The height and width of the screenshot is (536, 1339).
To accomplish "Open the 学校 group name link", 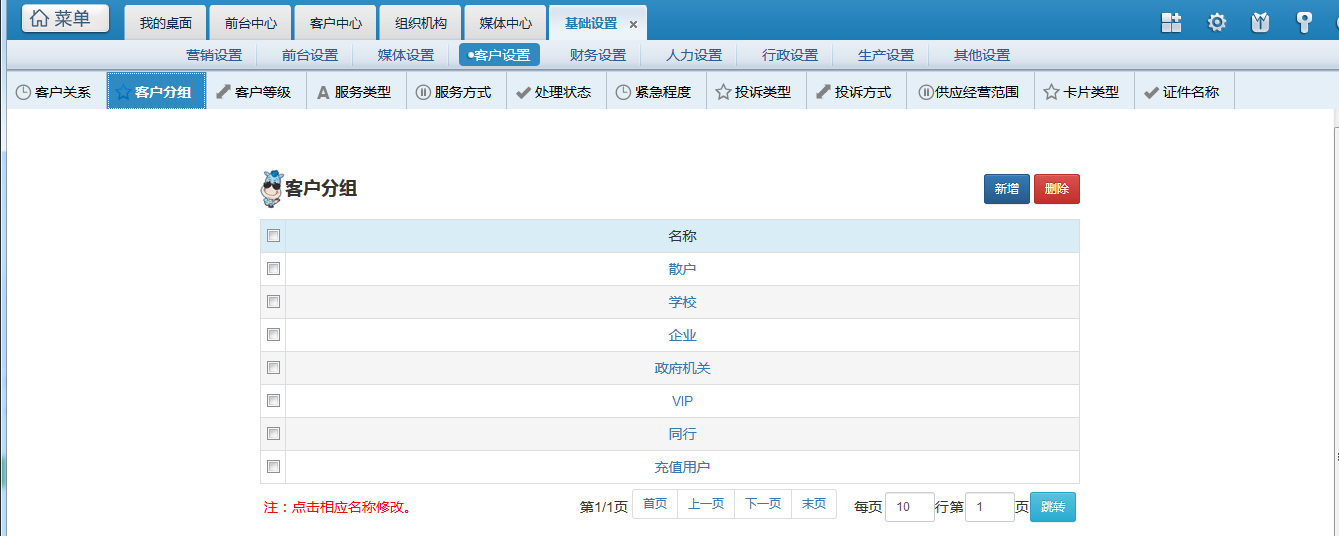I will pos(682,302).
